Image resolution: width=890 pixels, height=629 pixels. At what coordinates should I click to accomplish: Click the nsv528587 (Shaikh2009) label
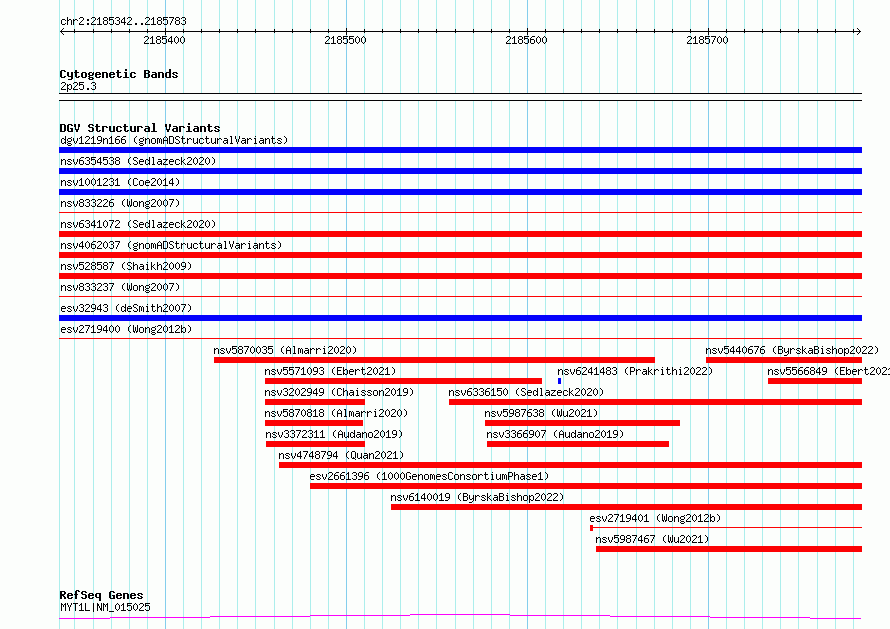(x=126, y=266)
